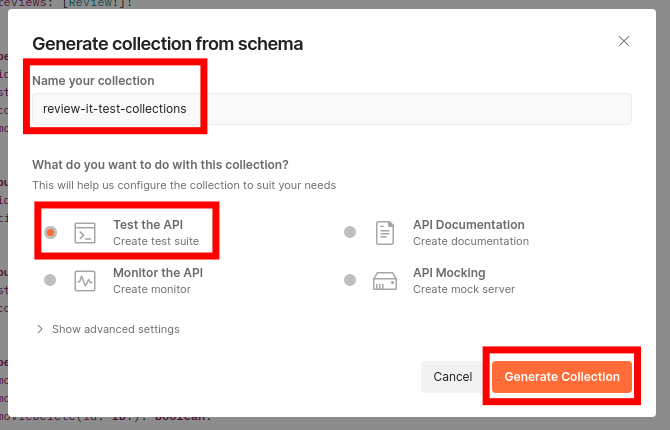The height and width of the screenshot is (430, 670).
Task: Click the Monitor the API pulse icon
Action: tap(85, 281)
